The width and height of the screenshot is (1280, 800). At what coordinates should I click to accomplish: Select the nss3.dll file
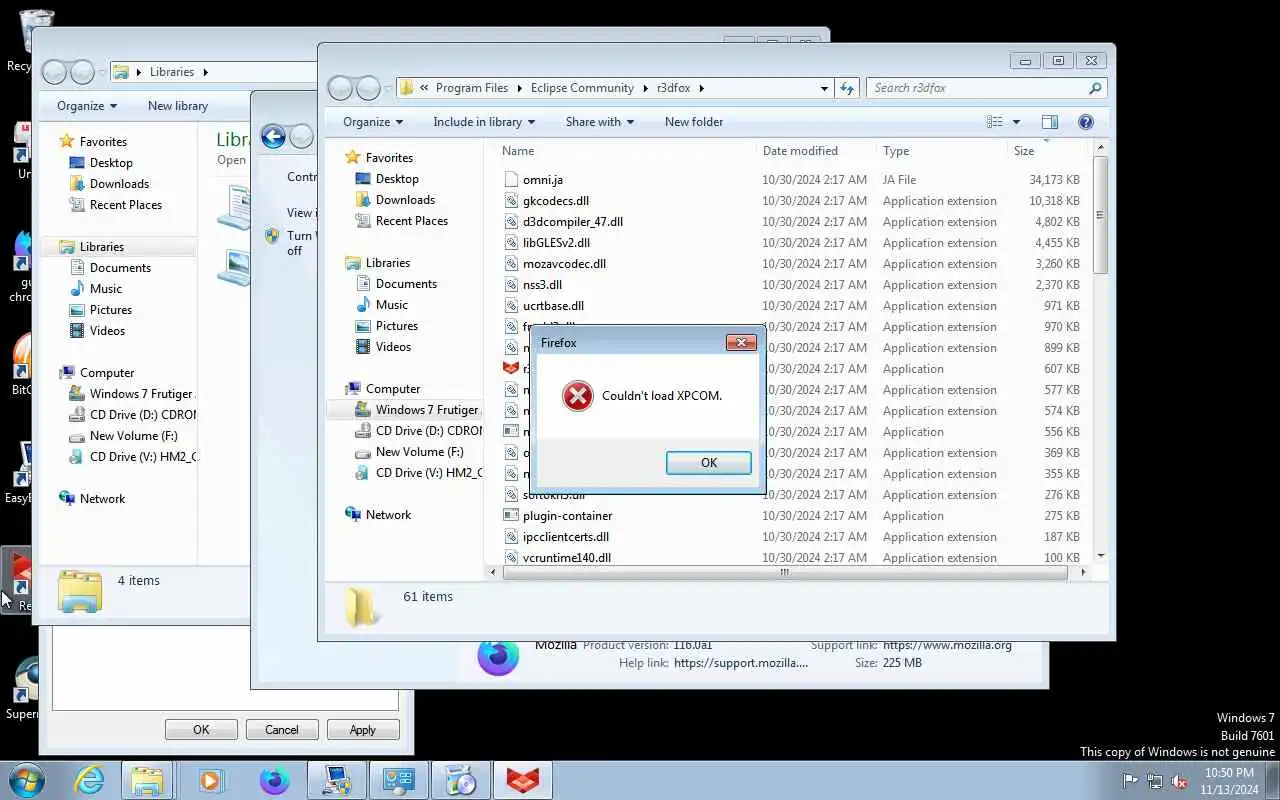pos(542,285)
